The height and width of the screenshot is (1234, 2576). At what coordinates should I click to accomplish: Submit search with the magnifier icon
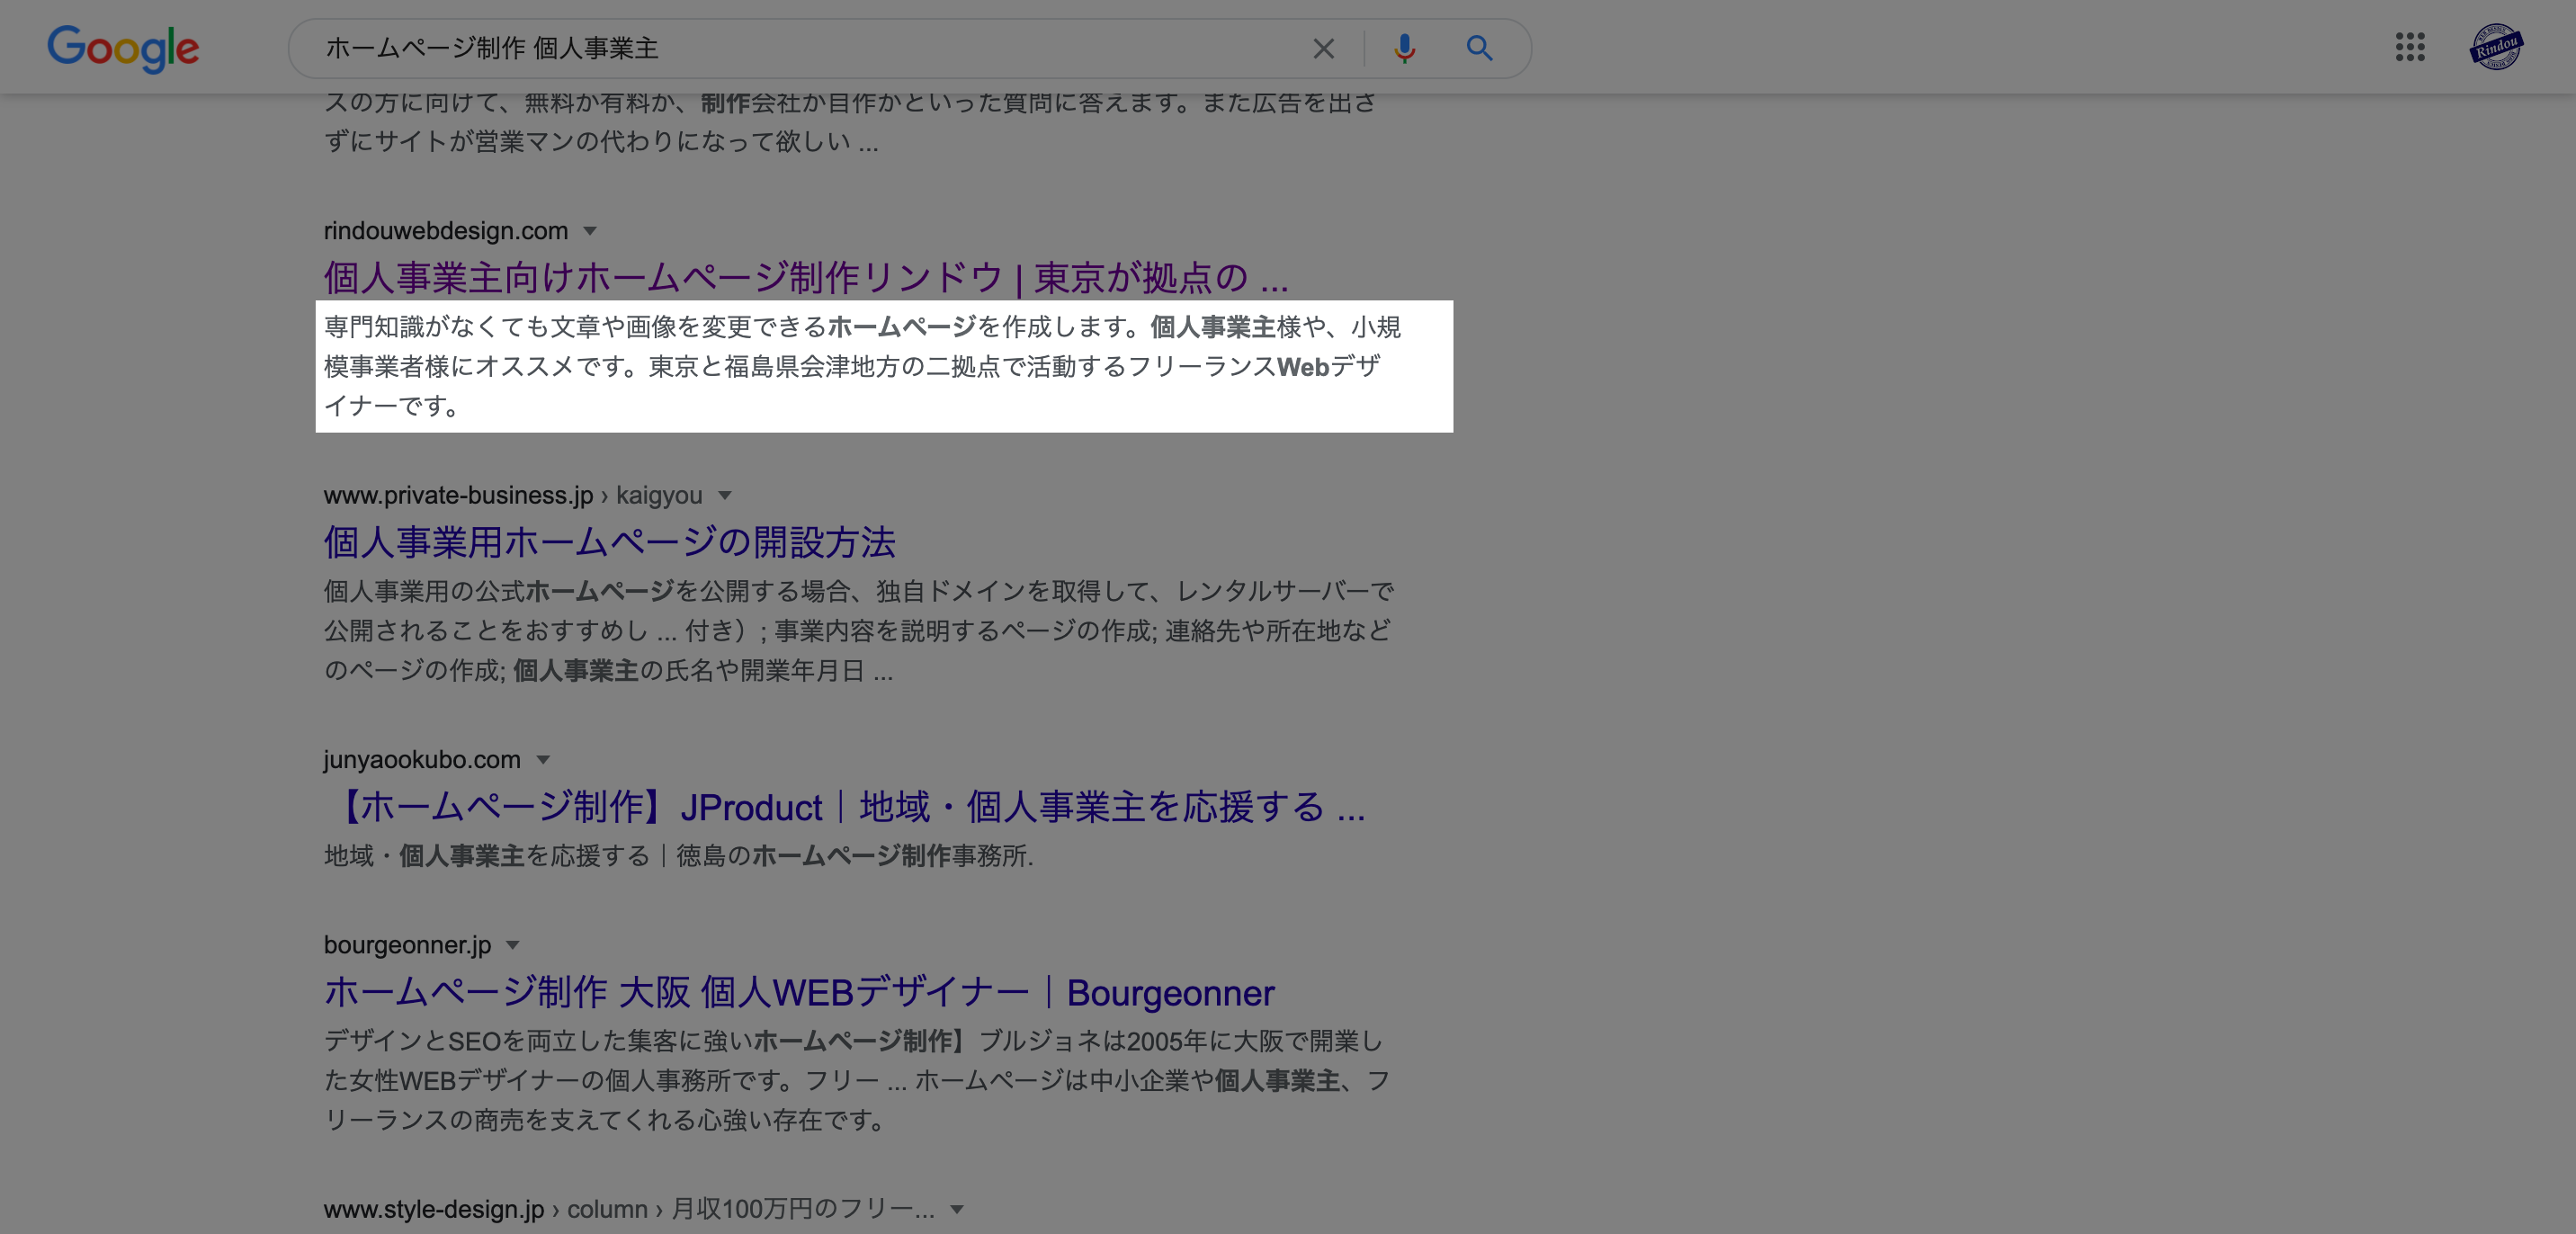coord(1479,49)
